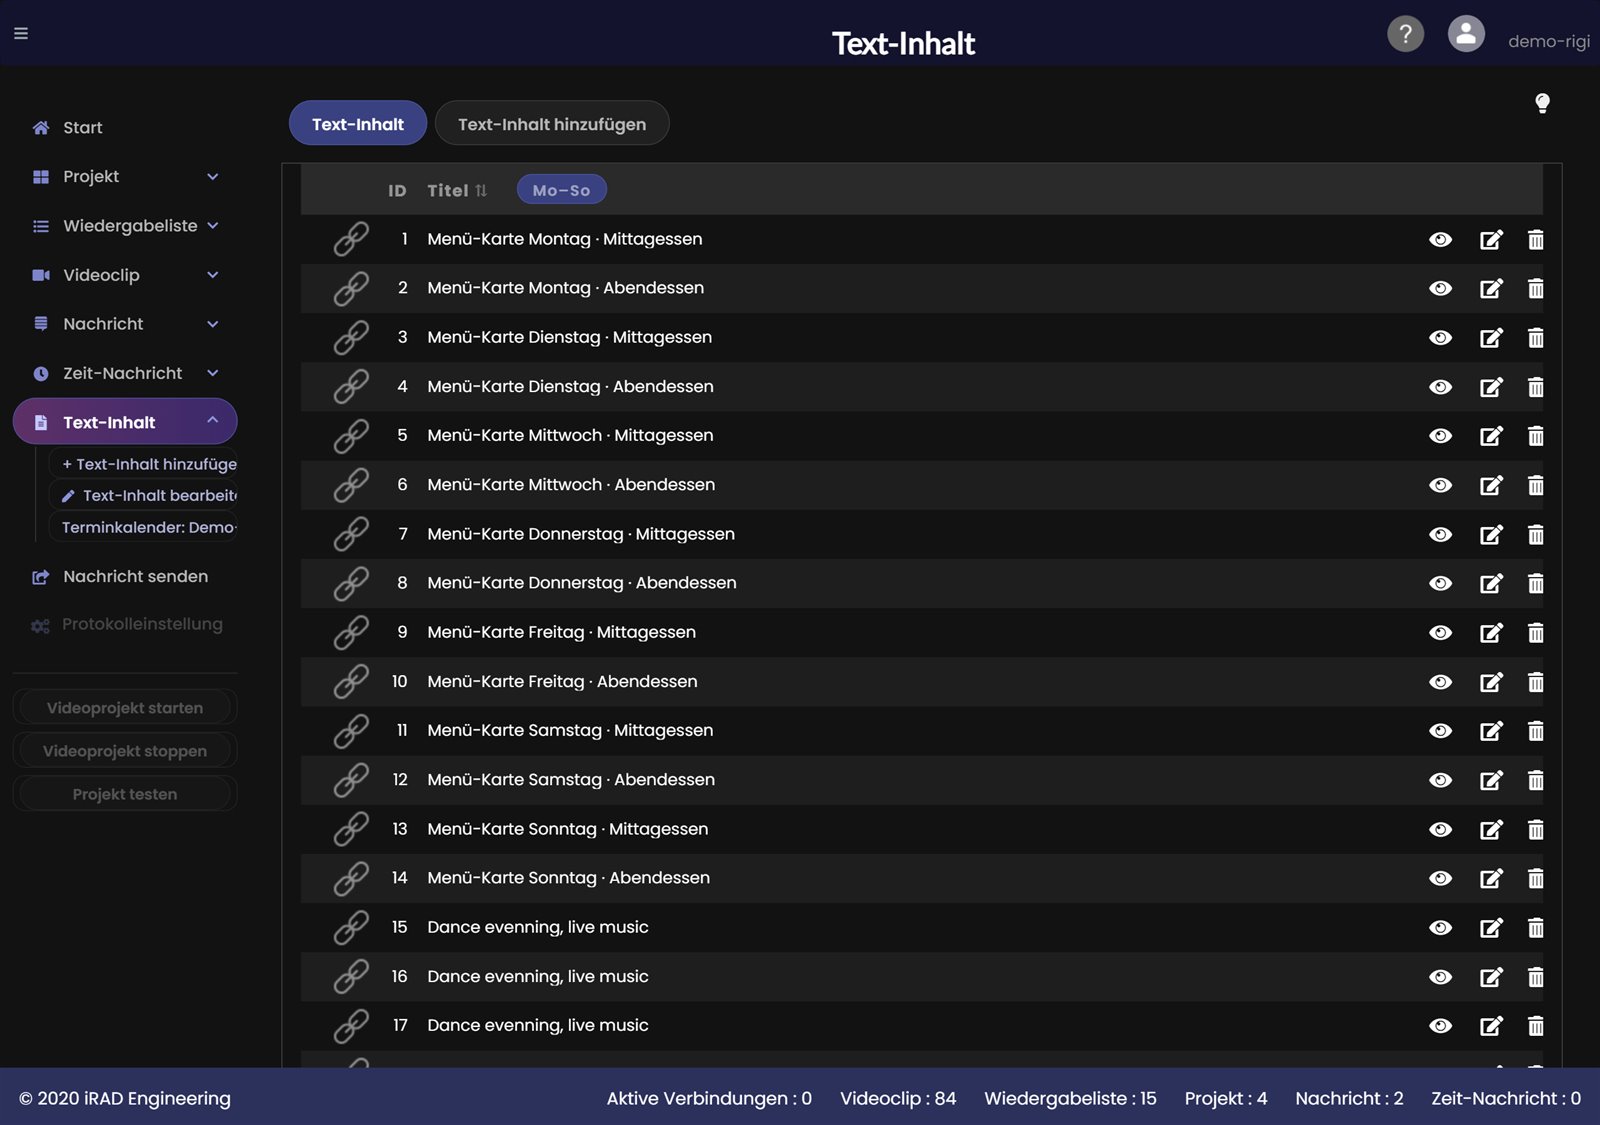Delete Menü-Karte Donnerstag Abendessen entry
This screenshot has width=1600, height=1125.
[x=1536, y=583]
